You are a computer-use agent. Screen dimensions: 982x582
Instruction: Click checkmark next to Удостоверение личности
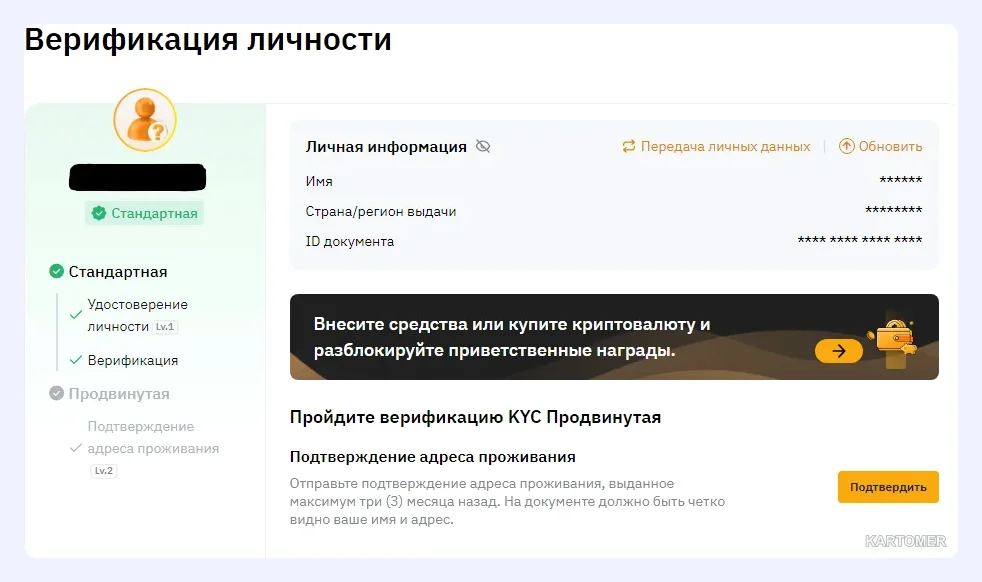click(76, 315)
